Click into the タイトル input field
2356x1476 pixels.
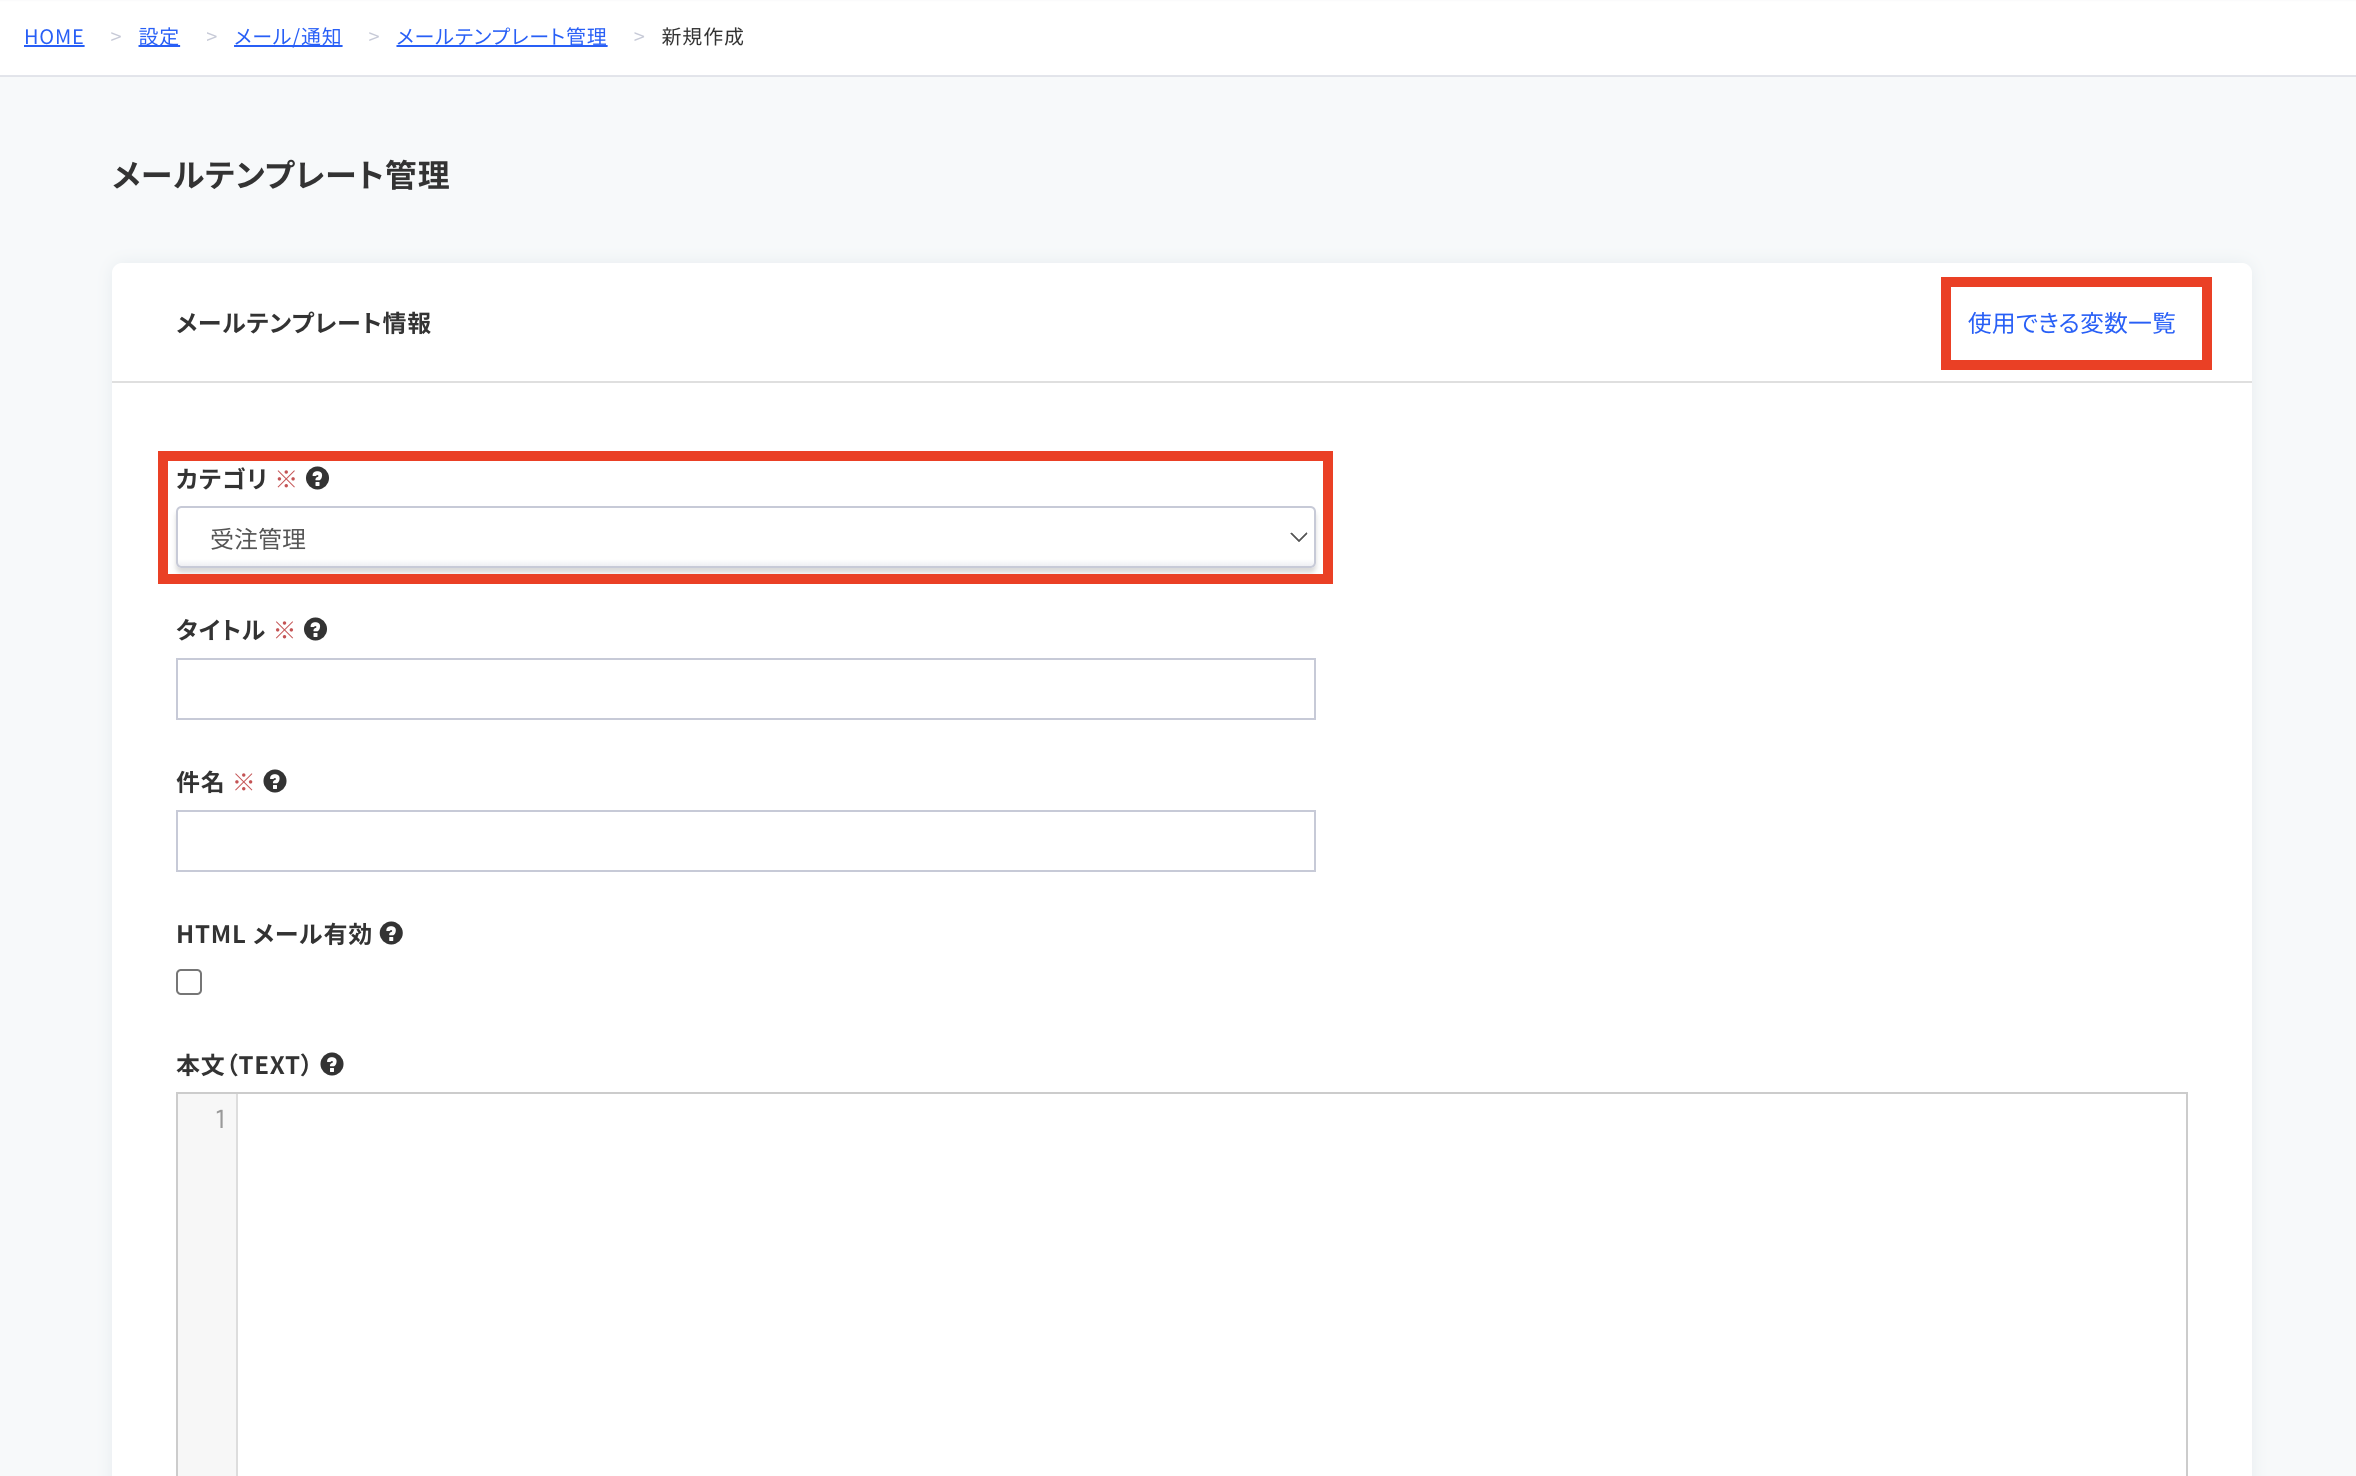click(744, 689)
